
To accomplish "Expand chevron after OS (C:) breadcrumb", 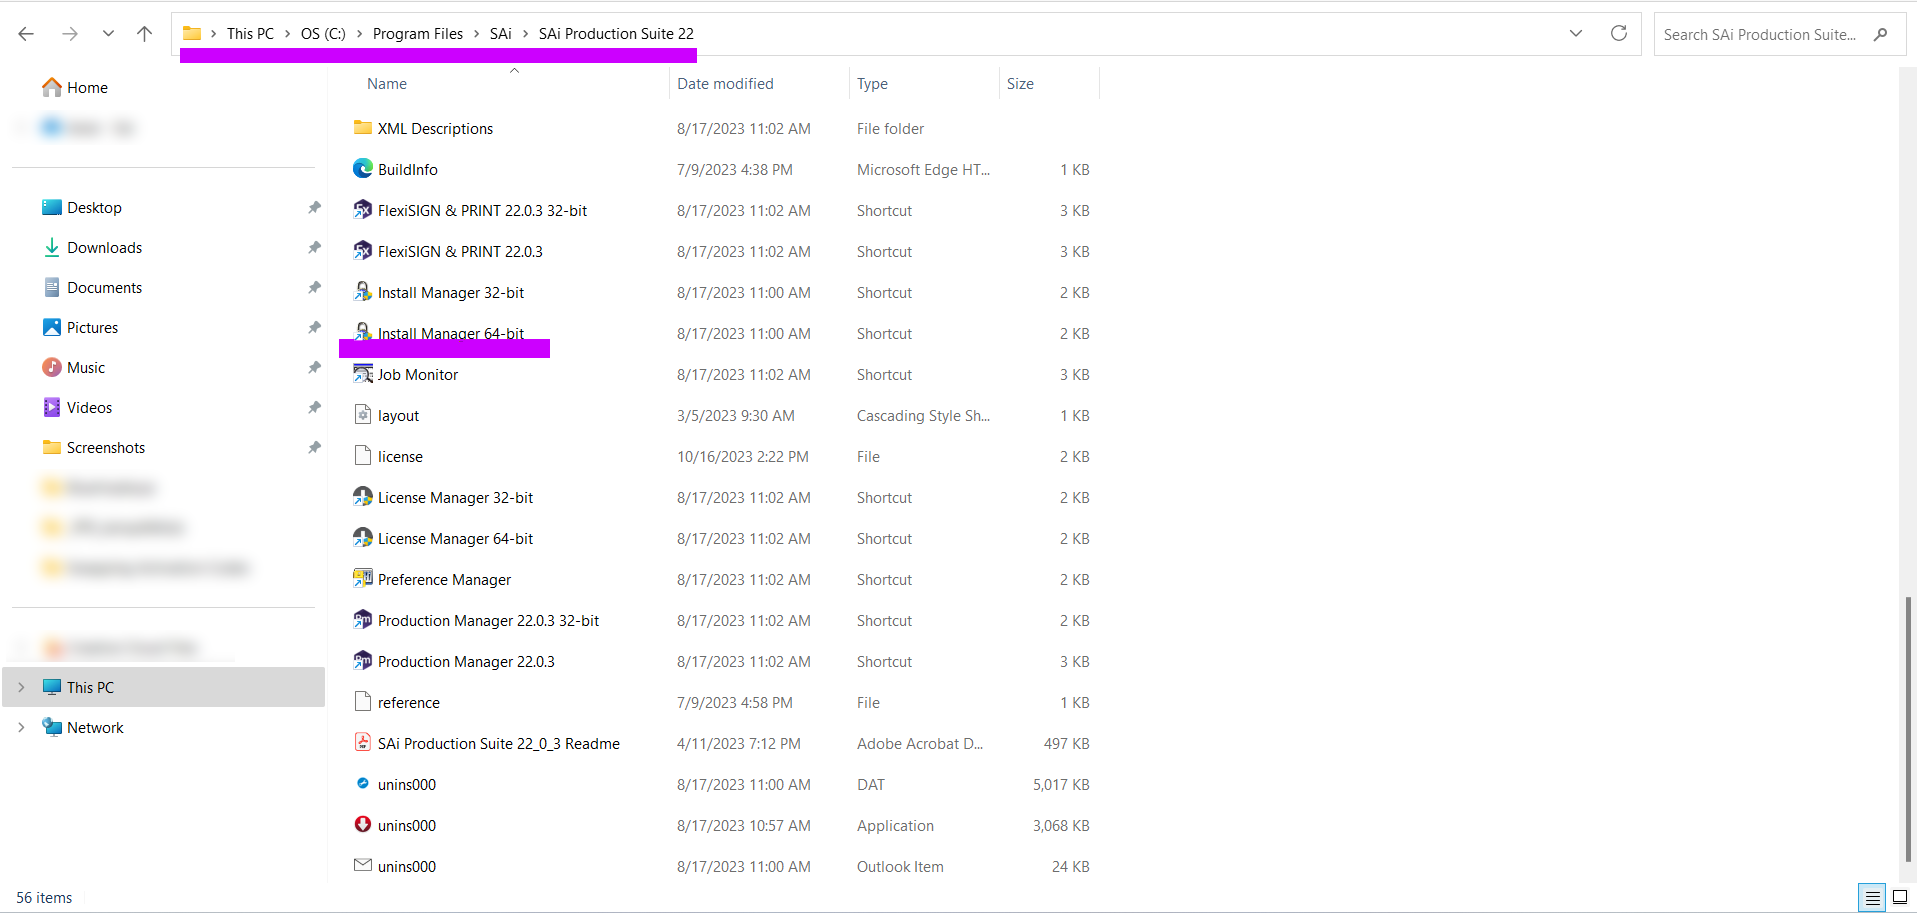I will pyautogui.click(x=359, y=34).
